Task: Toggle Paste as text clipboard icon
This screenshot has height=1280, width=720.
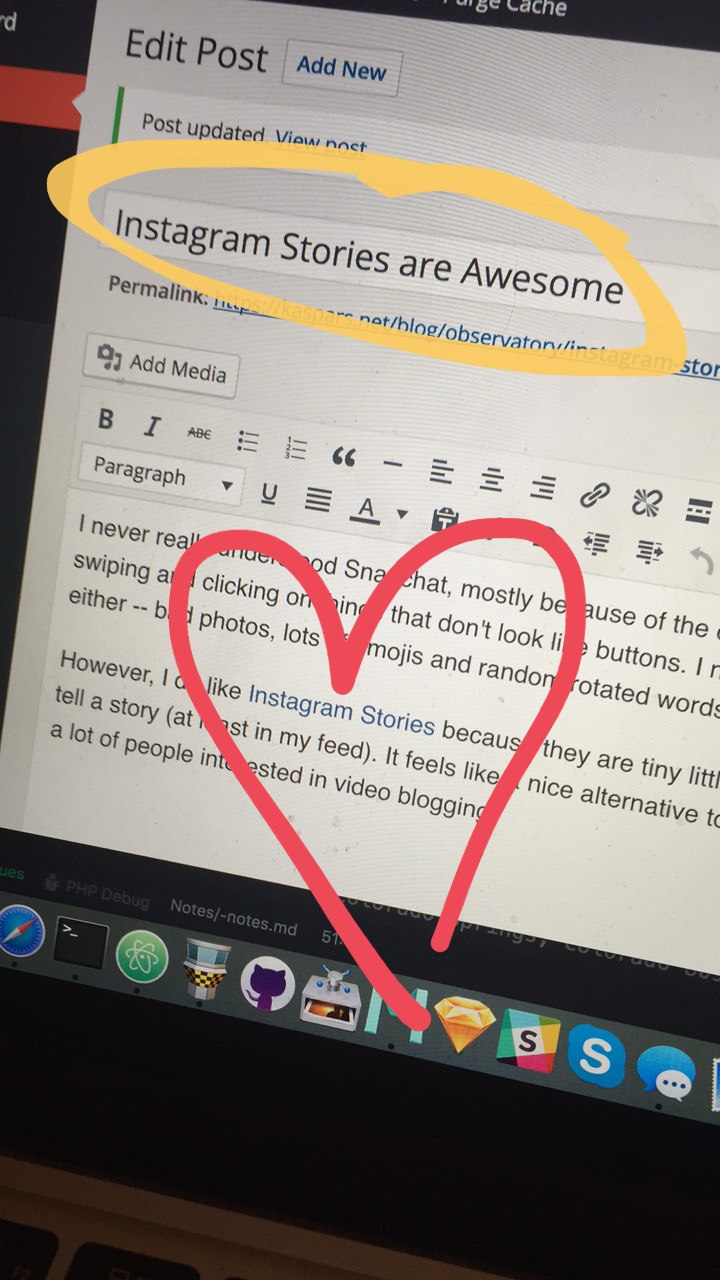Action: pos(444,518)
